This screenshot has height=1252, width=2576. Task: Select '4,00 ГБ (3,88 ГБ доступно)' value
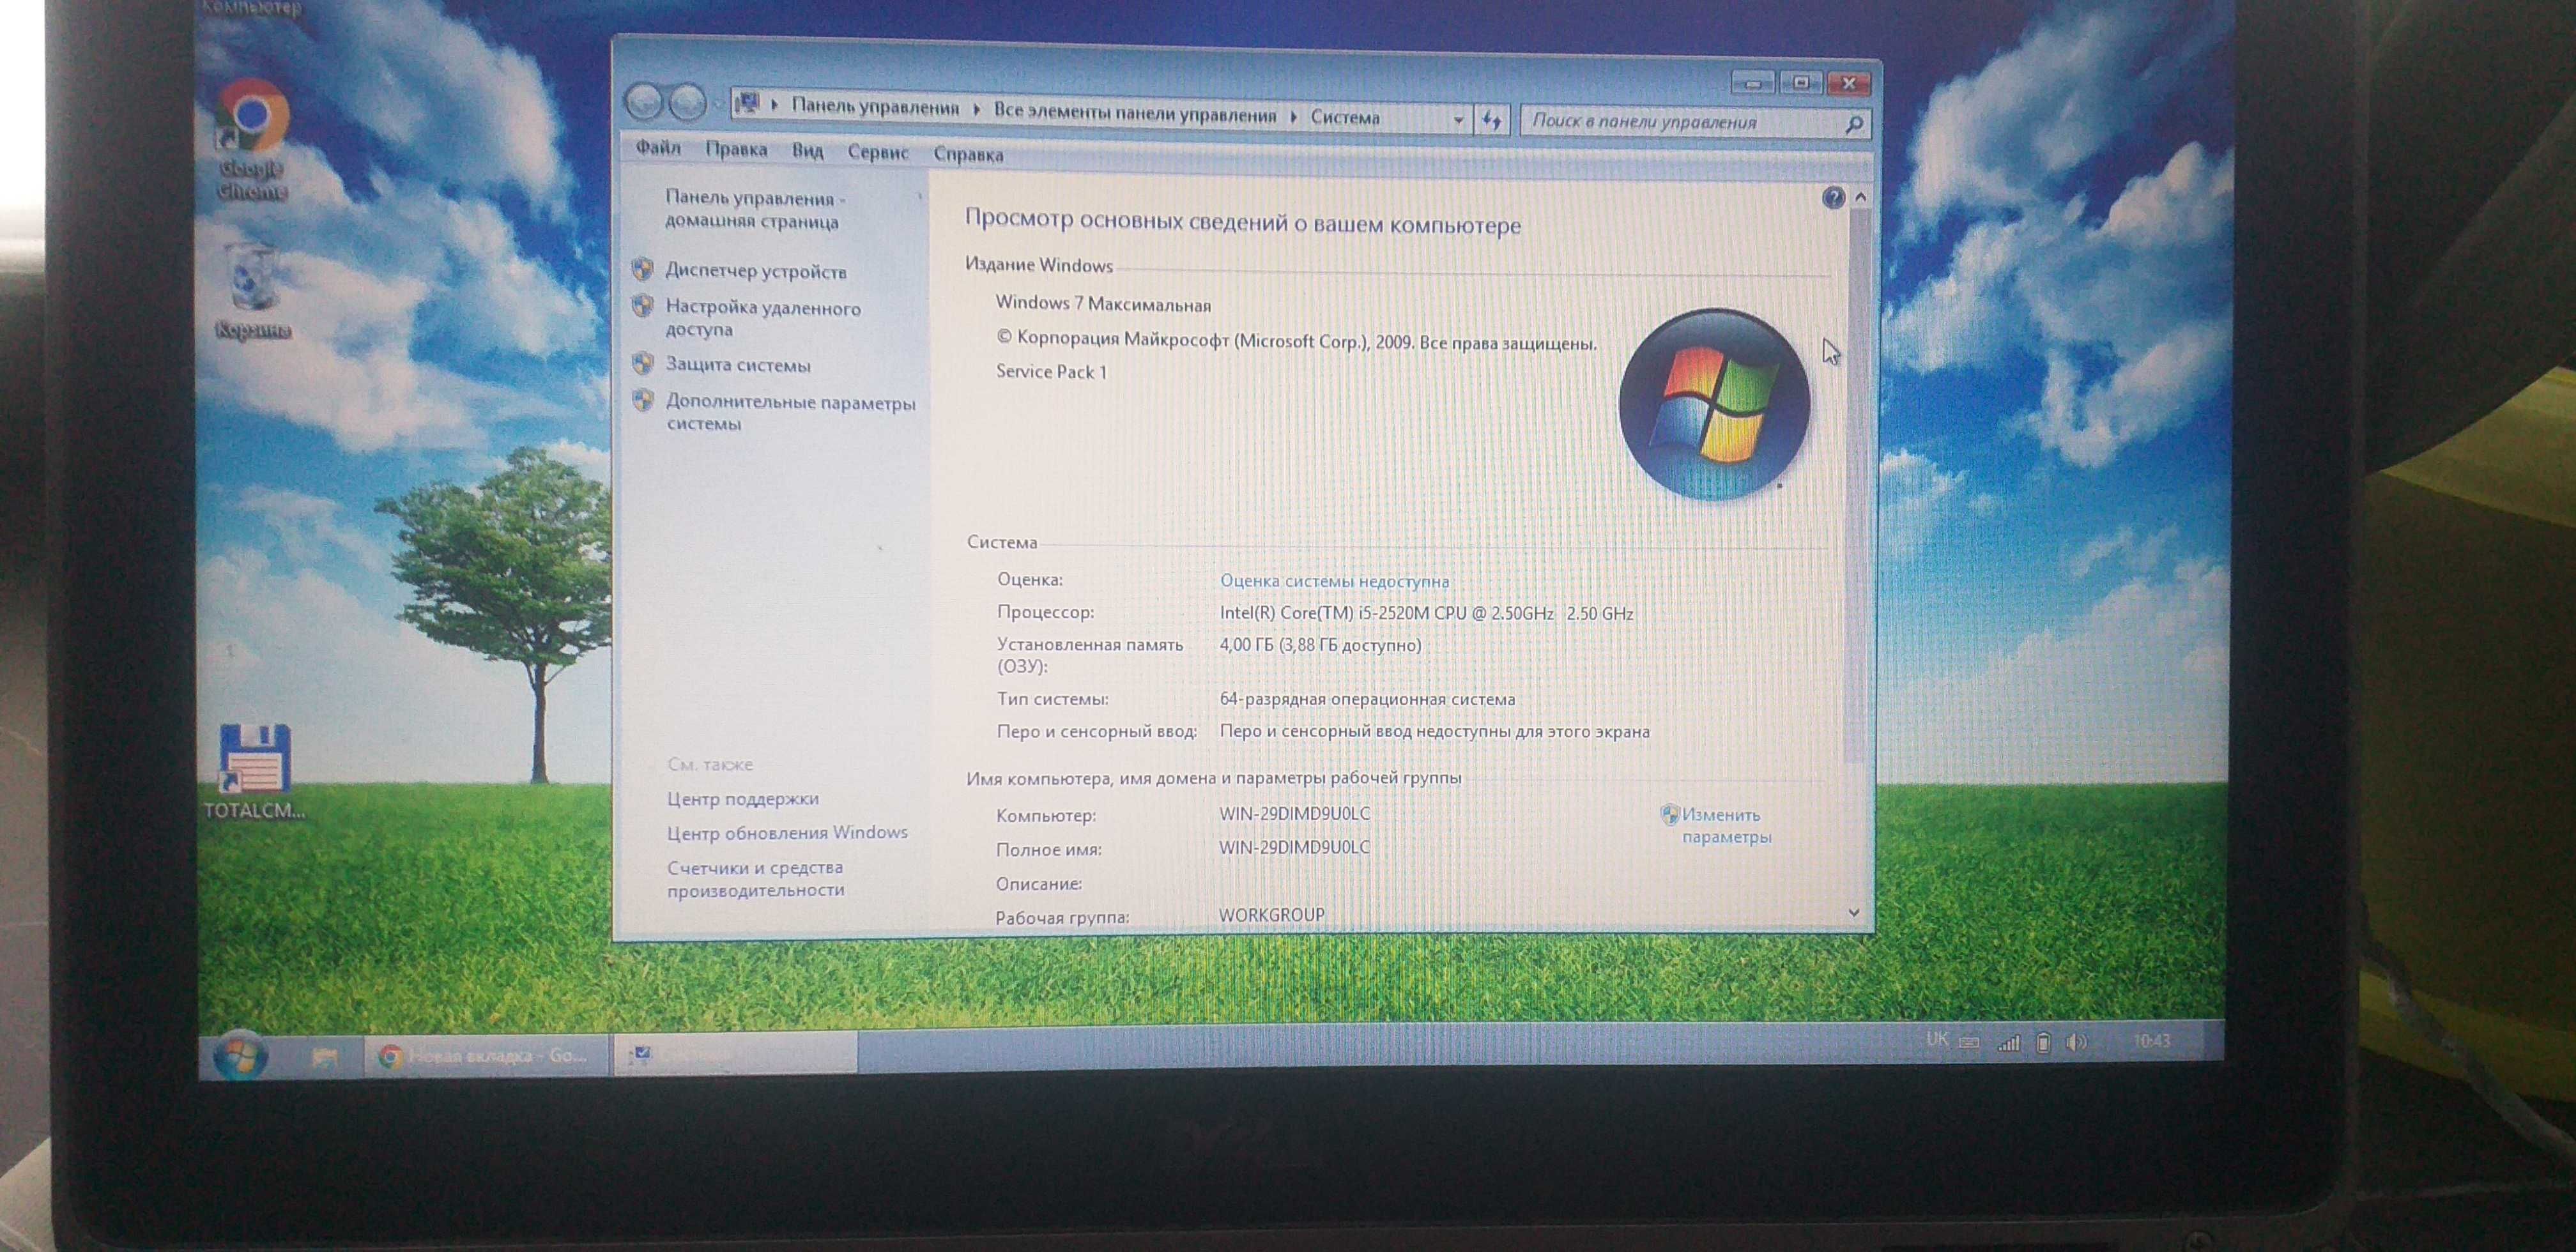(x=1320, y=645)
